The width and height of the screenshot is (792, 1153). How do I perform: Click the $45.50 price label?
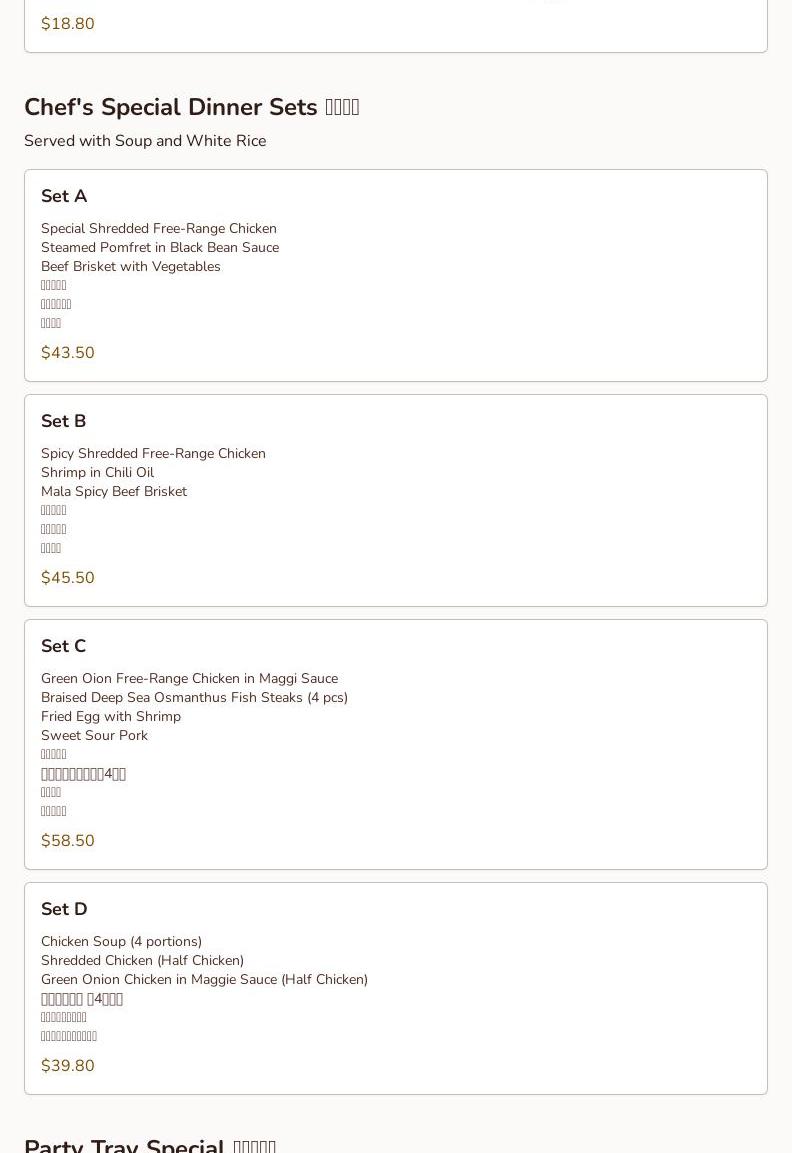[x=68, y=578]
